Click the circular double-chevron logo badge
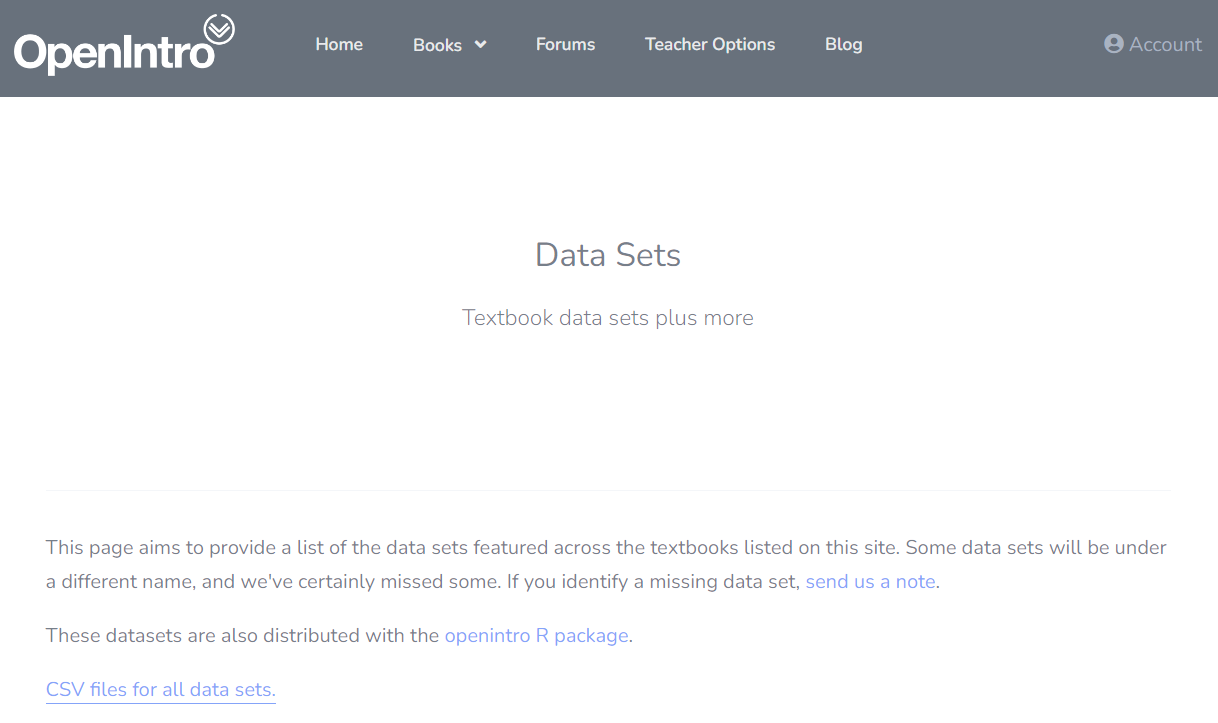Viewport: 1218px width, 723px height. click(x=219, y=29)
